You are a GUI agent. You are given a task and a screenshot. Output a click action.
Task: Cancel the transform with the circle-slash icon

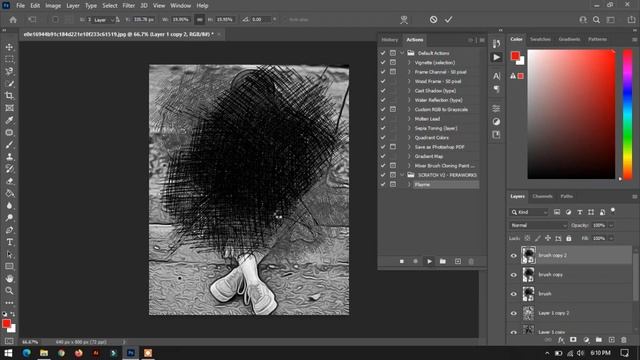[433, 19]
